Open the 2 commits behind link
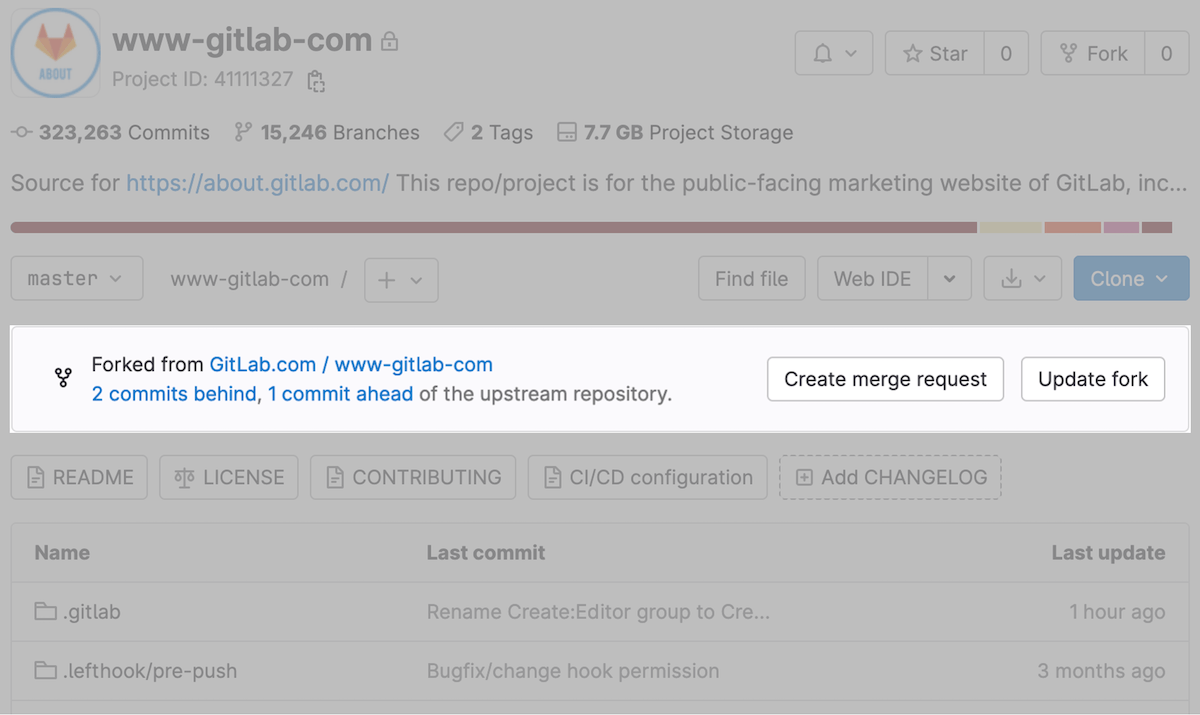 (174, 394)
